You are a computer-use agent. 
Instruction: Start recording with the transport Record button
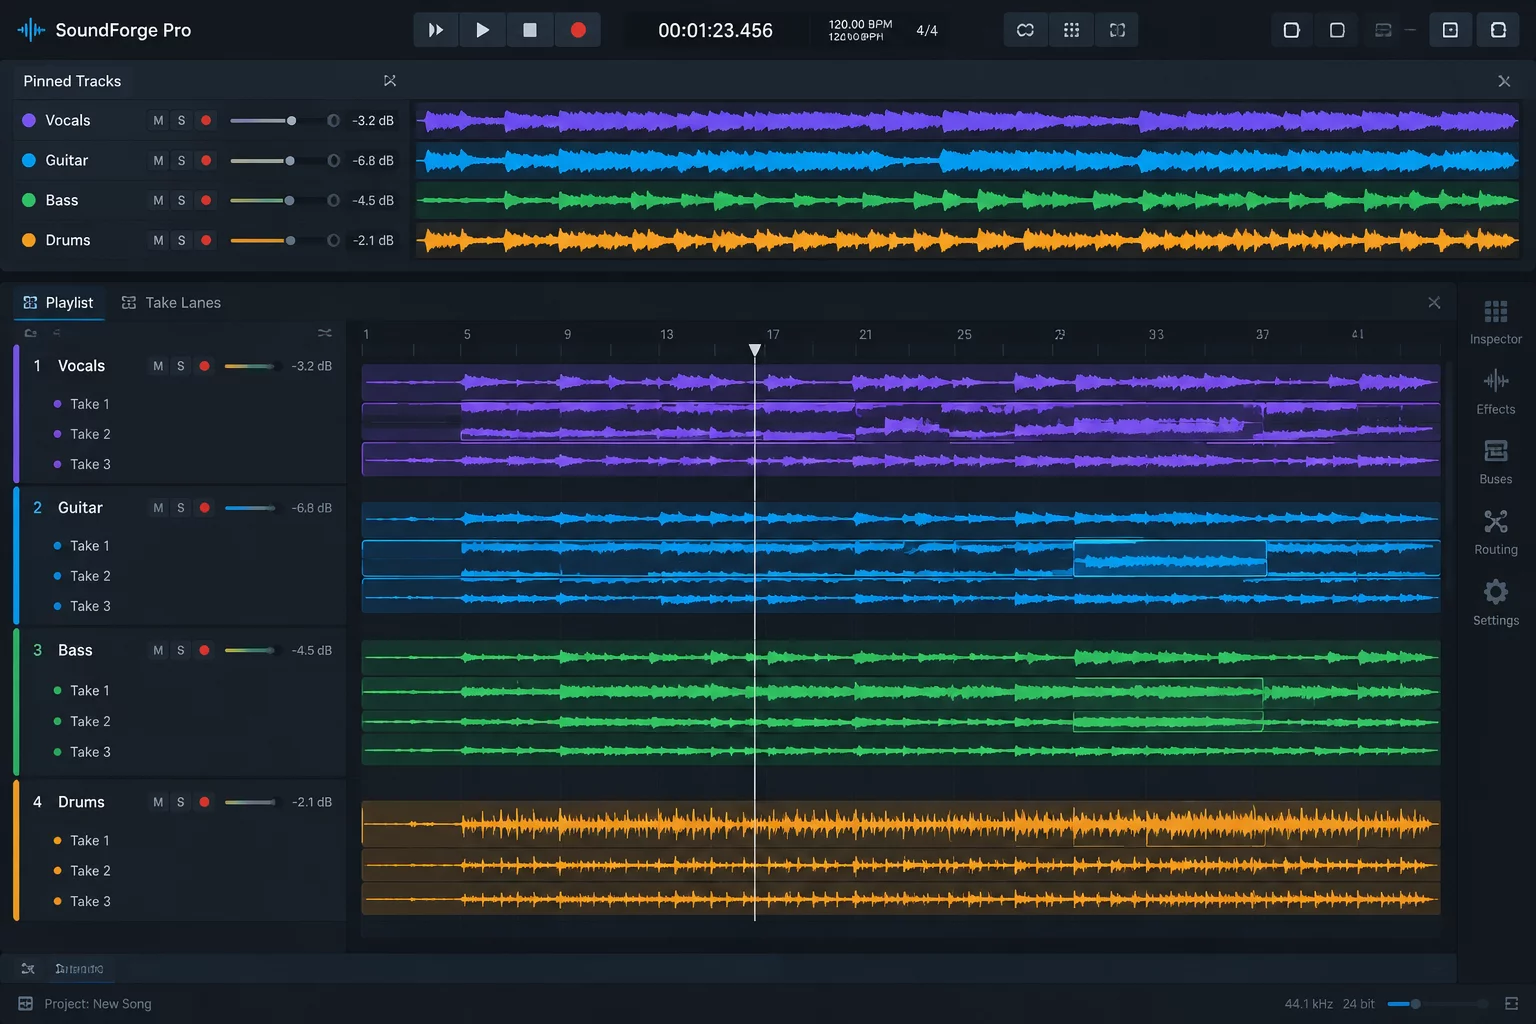[578, 30]
